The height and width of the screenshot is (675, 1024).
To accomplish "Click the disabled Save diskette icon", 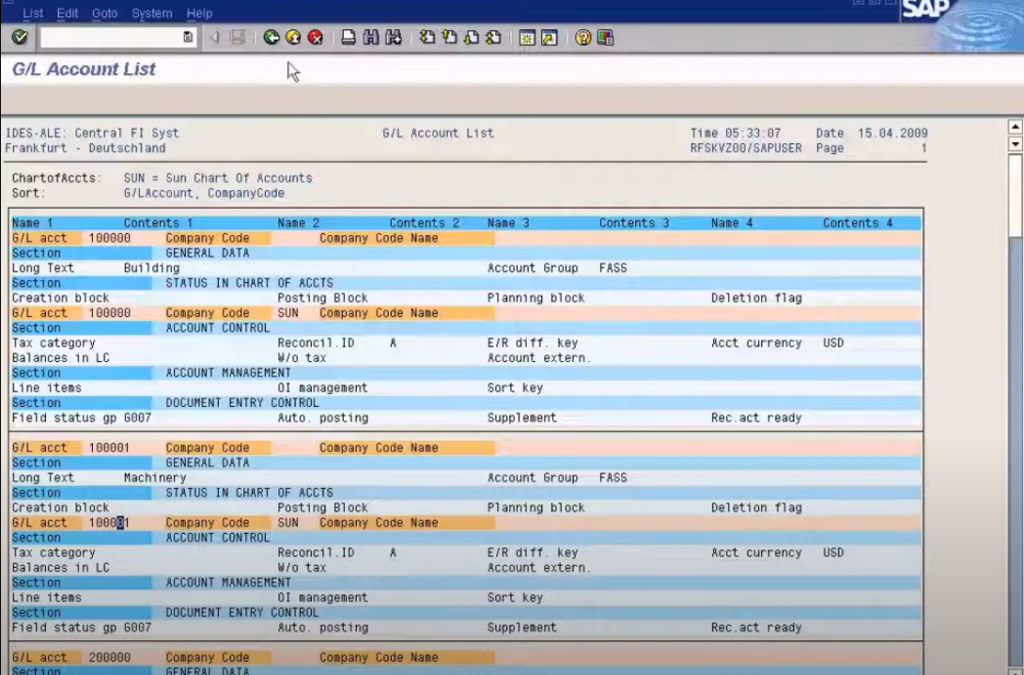I will (238, 37).
